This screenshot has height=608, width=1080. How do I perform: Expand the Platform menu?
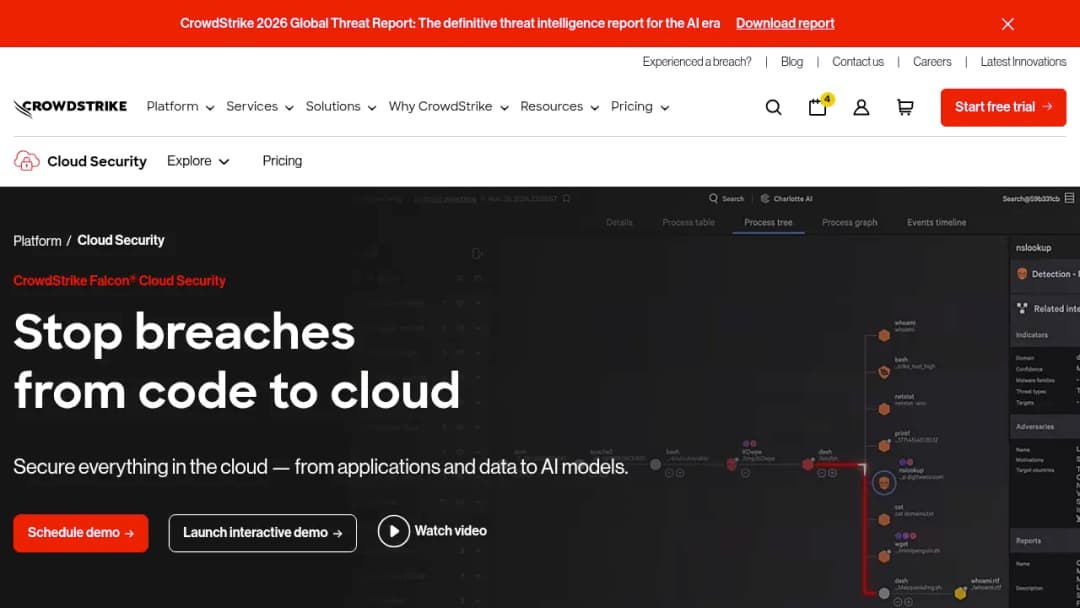(x=180, y=107)
